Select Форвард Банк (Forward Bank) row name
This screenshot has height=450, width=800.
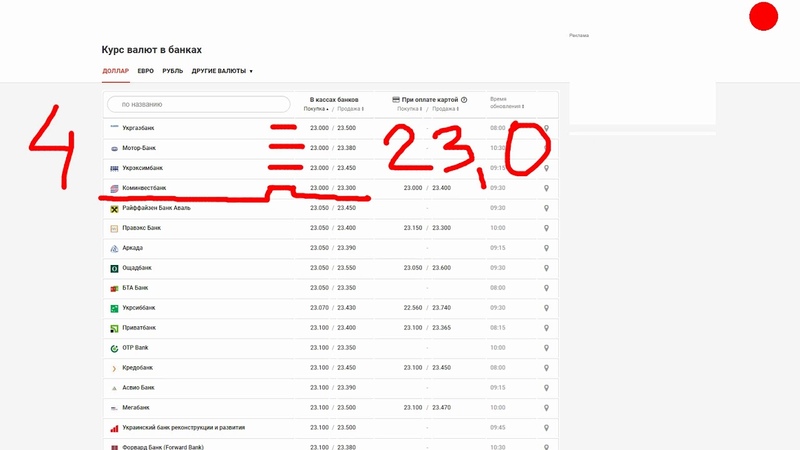[x=163, y=447]
